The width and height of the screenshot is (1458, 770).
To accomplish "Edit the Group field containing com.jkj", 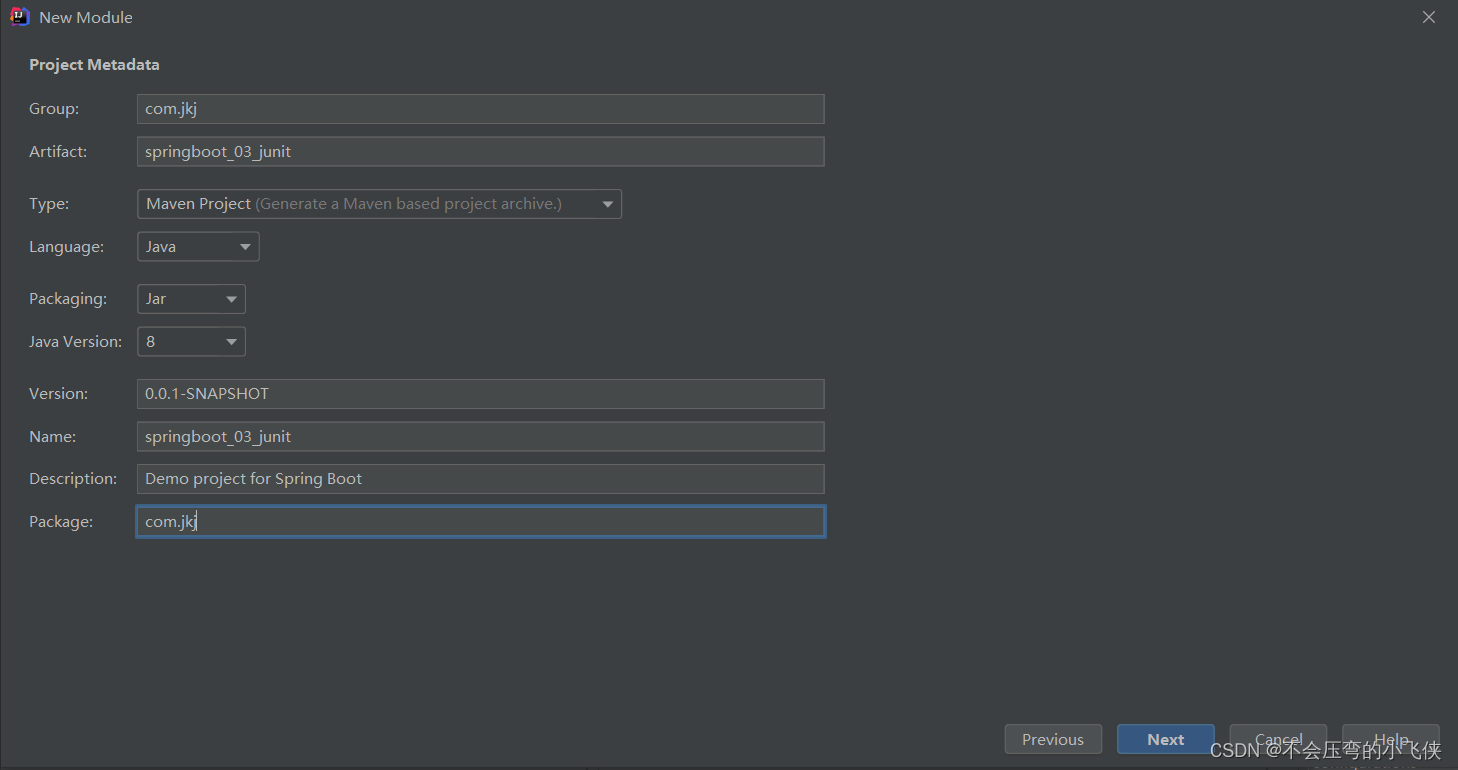I will pos(480,109).
